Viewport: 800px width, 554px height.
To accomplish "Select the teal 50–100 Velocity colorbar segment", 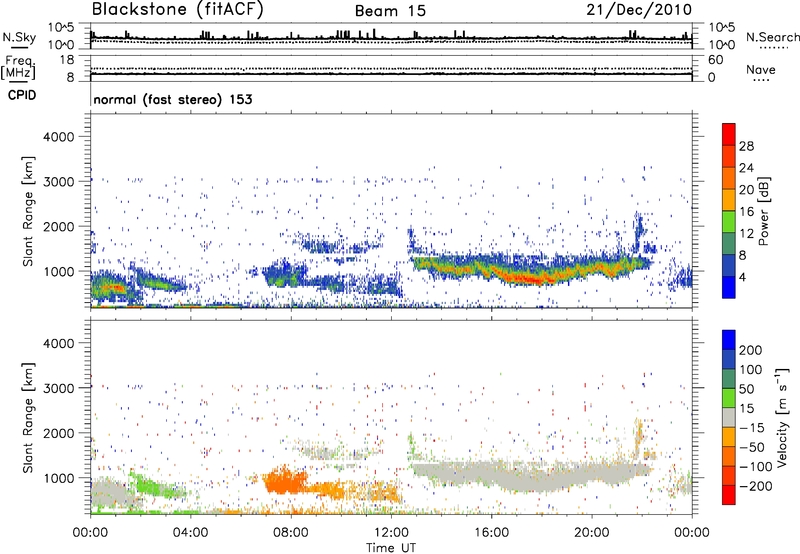I will [729, 379].
